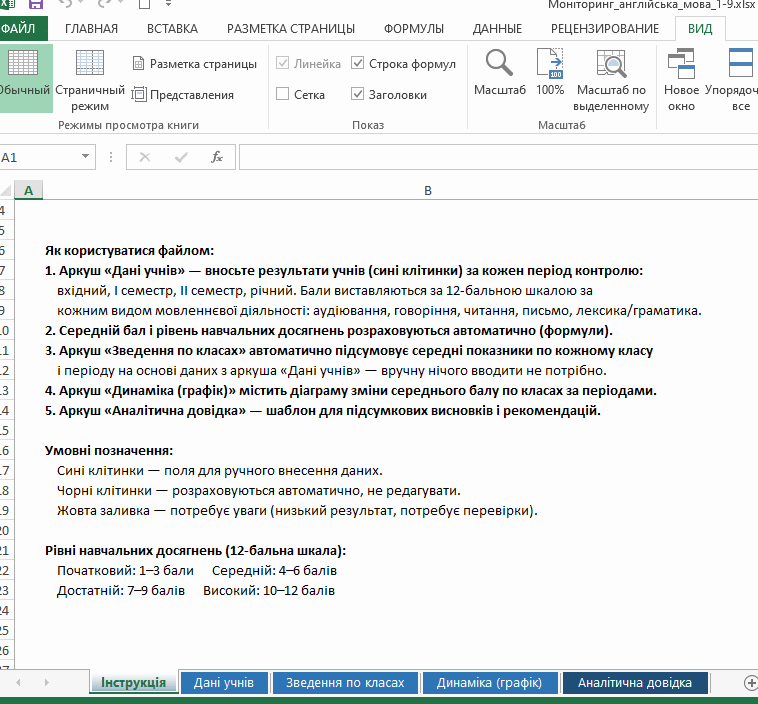Click Упорядочить все windows

click(732, 80)
